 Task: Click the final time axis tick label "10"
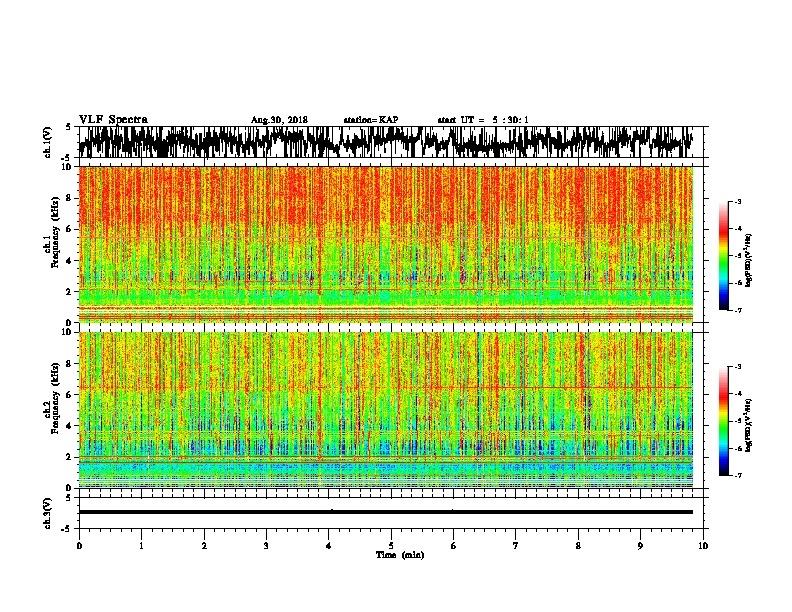point(703,546)
